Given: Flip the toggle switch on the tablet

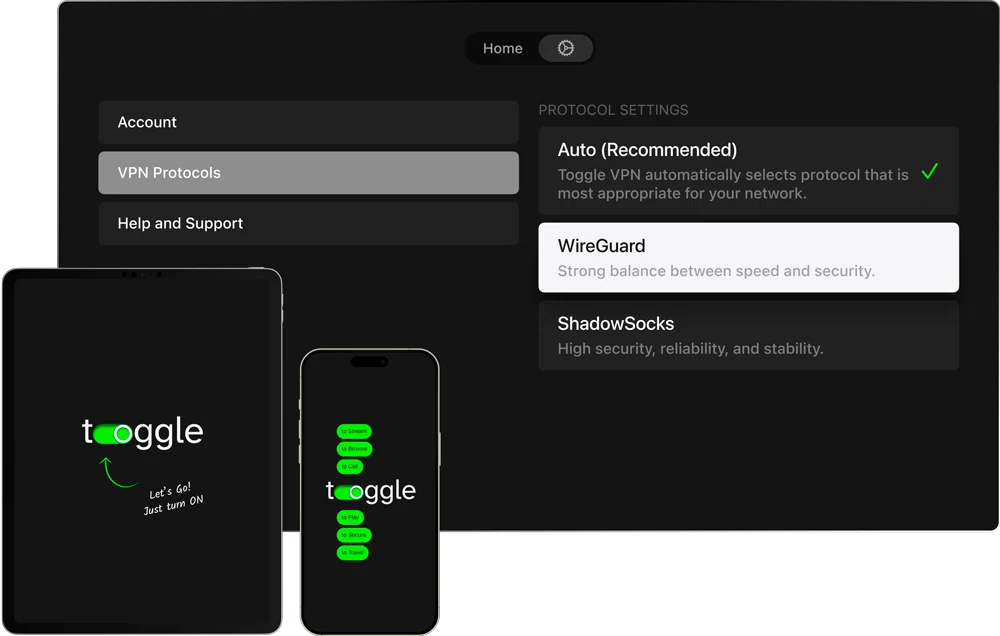Looking at the screenshot, I should [113, 434].
